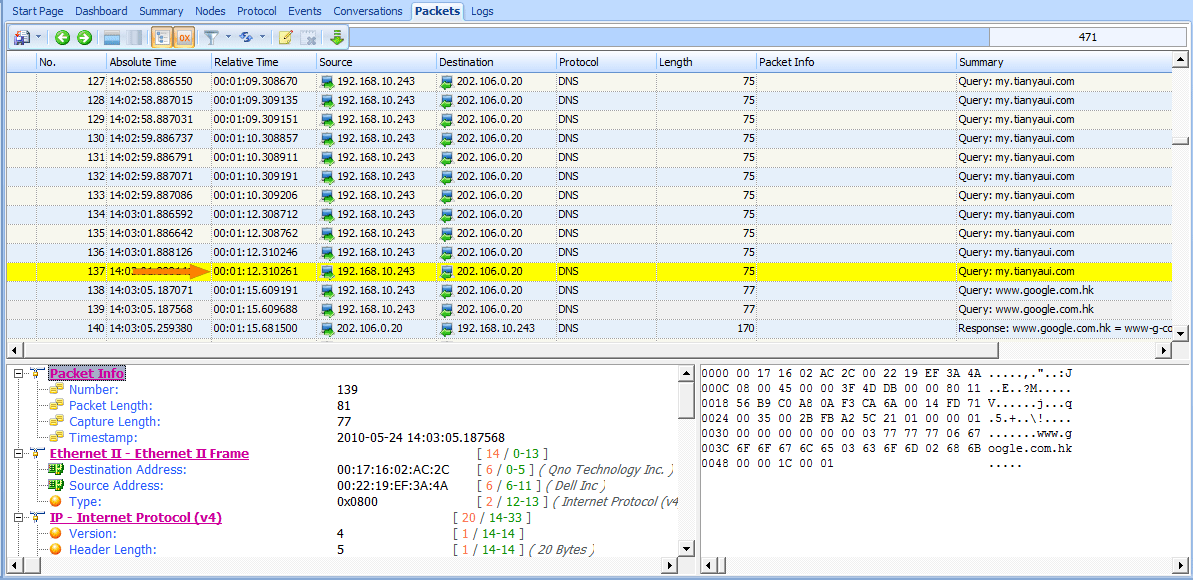
Task: Select packet row number 138
Action: [x=590, y=290]
